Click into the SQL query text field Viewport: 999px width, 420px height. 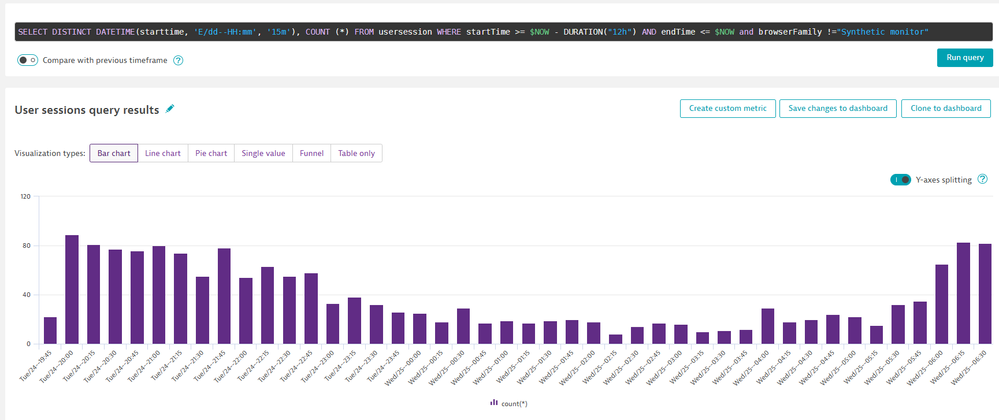pyautogui.click(x=470, y=32)
